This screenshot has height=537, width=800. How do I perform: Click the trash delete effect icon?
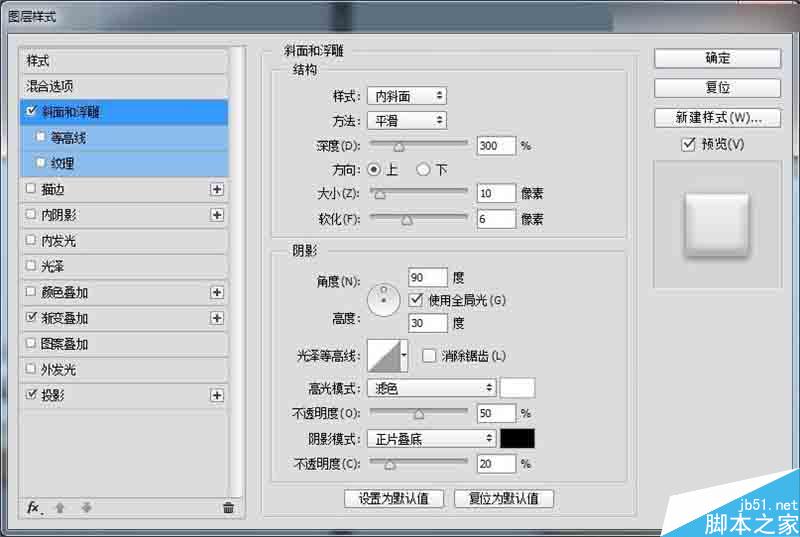tap(228, 507)
